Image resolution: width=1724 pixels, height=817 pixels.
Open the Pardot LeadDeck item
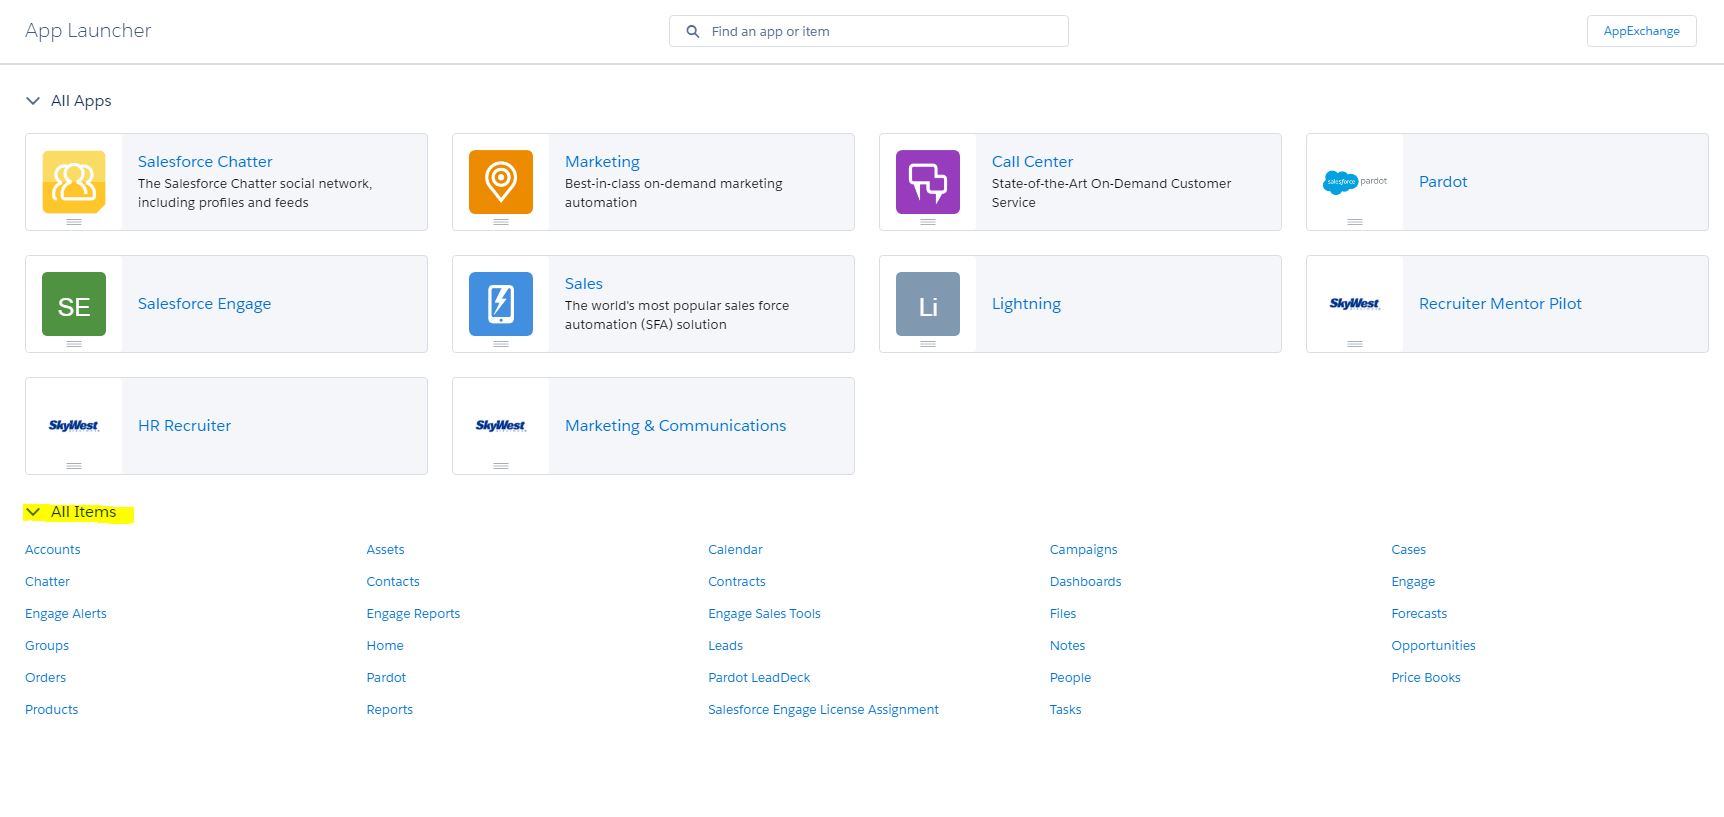759,677
